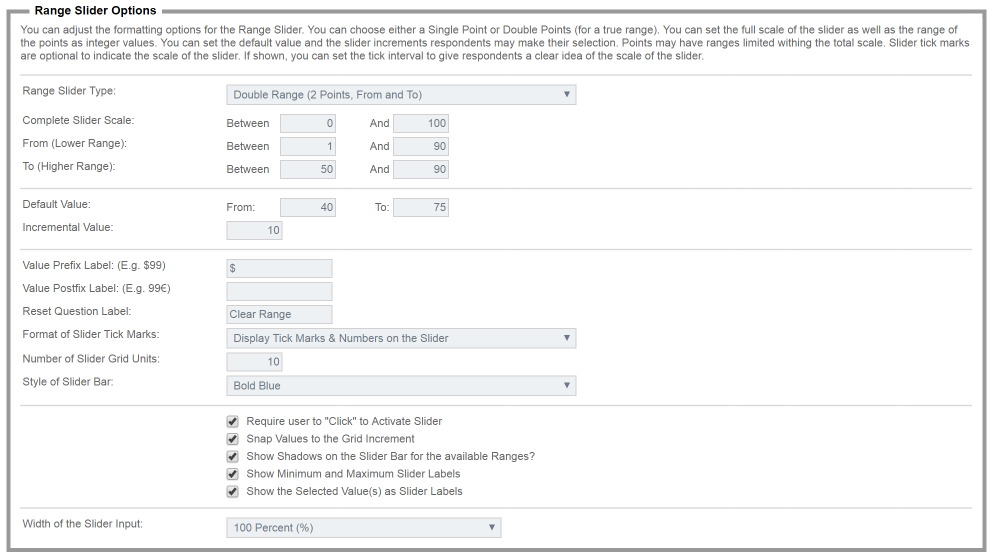994x558 pixels.
Task: Open the Style of Slider Bar dropdown
Action: click(400, 386)
